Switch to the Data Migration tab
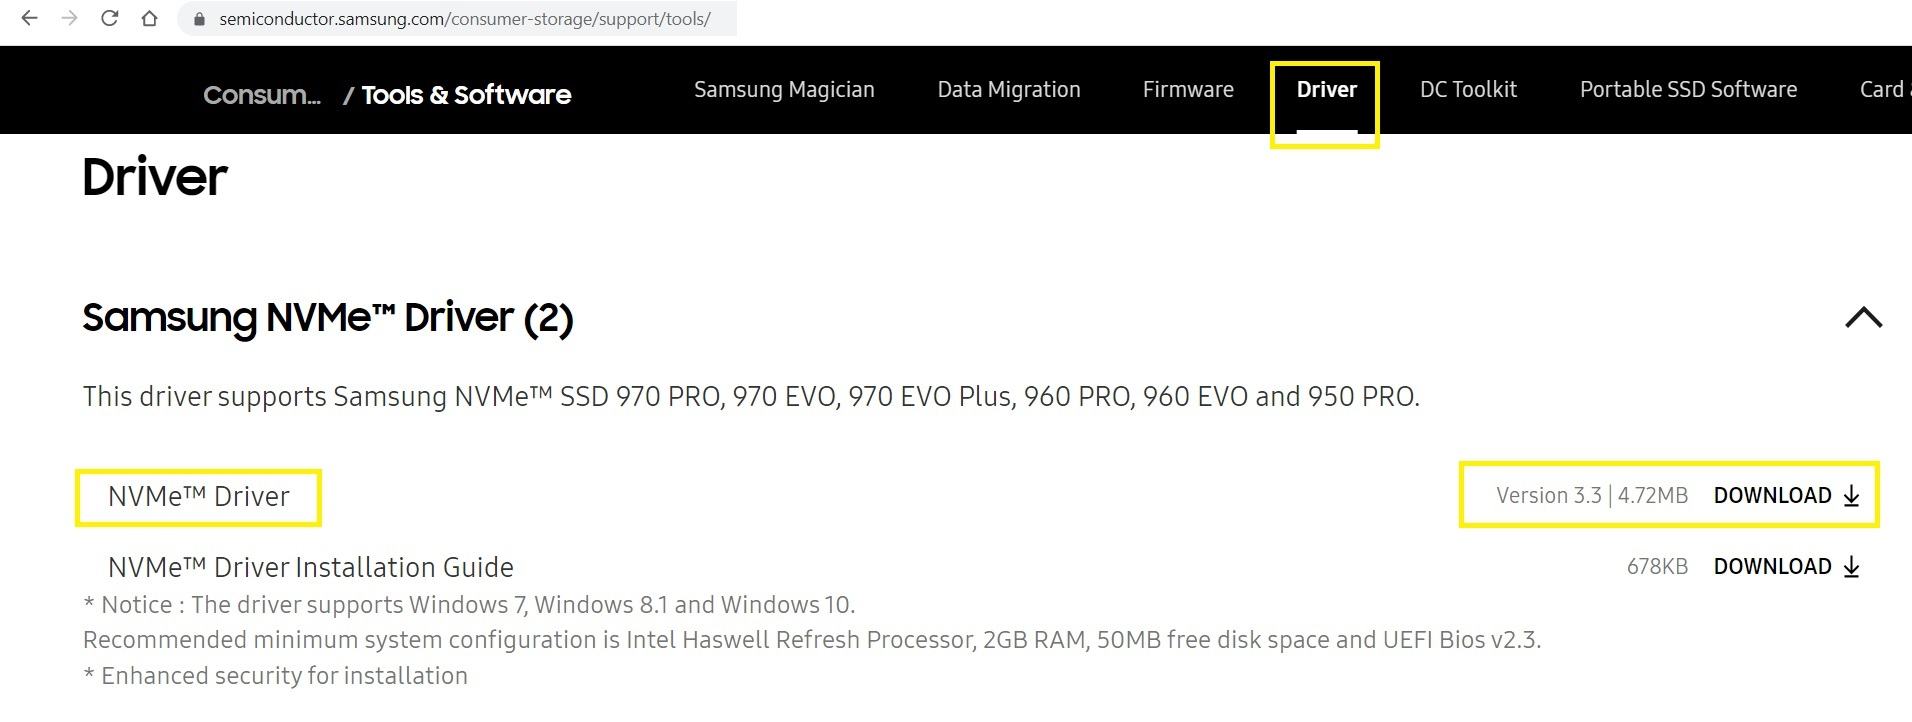The width and height of the screenshot is (1912, 722). 1008,90
